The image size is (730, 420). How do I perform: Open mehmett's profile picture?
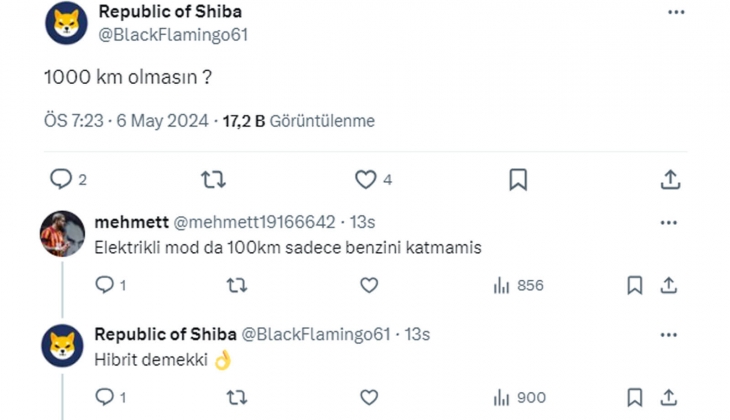[x=62, y=234]
